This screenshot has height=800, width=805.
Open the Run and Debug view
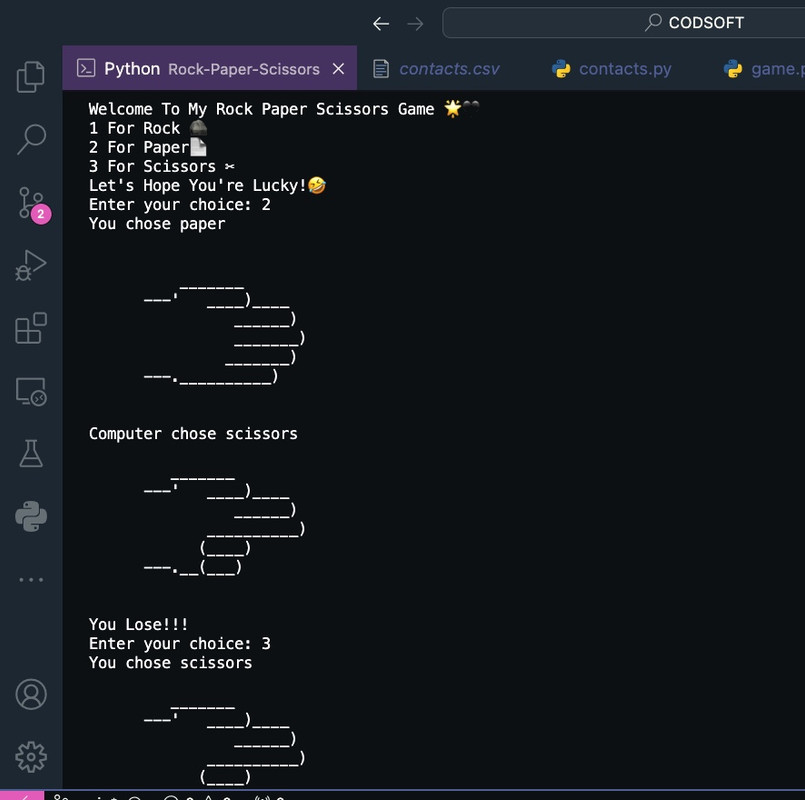[x=31, y=265]
